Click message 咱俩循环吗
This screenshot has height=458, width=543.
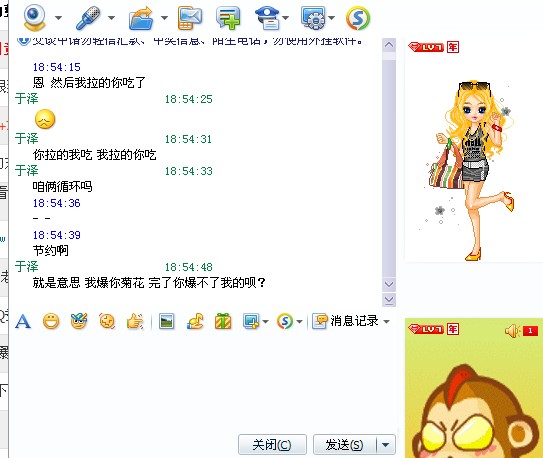[62, 187]
